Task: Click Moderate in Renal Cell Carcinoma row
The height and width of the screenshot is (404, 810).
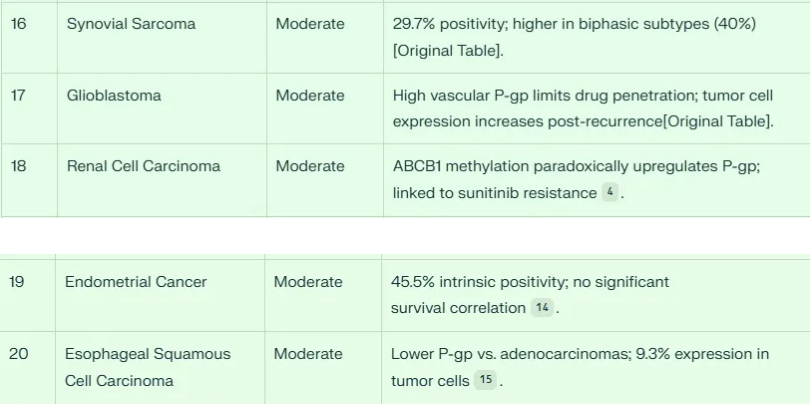Action: point(310,166)
